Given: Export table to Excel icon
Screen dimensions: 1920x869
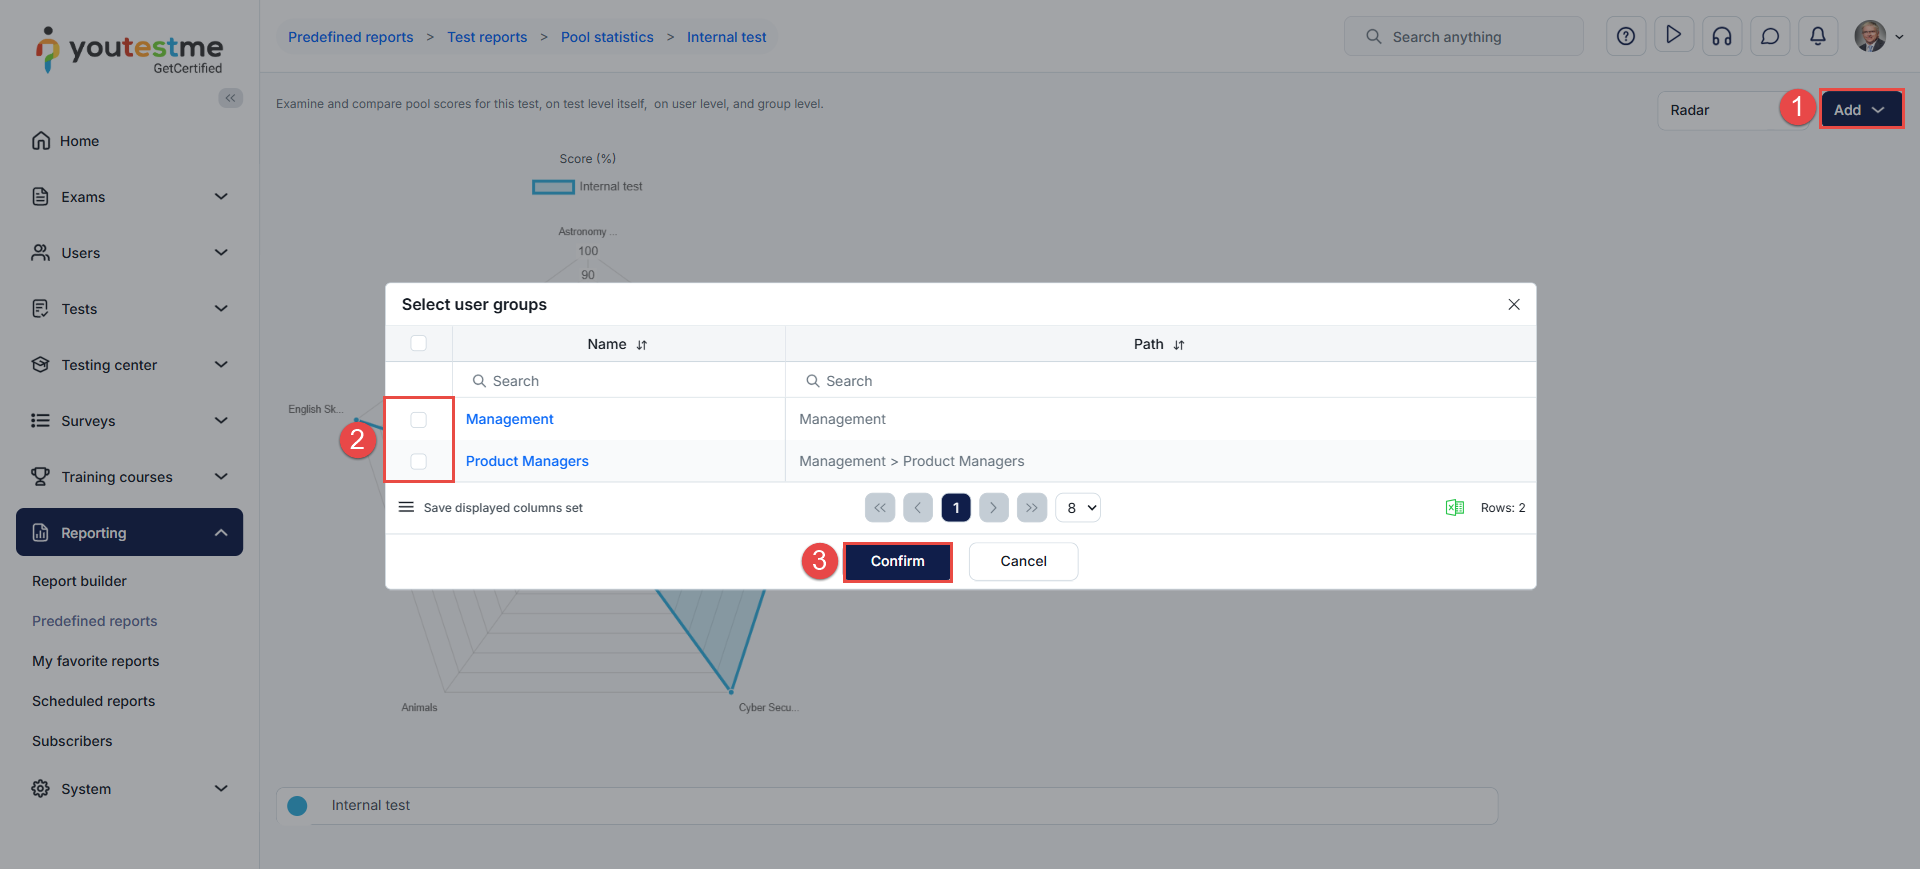Looking at the screenshot, I should point(1455,508).
